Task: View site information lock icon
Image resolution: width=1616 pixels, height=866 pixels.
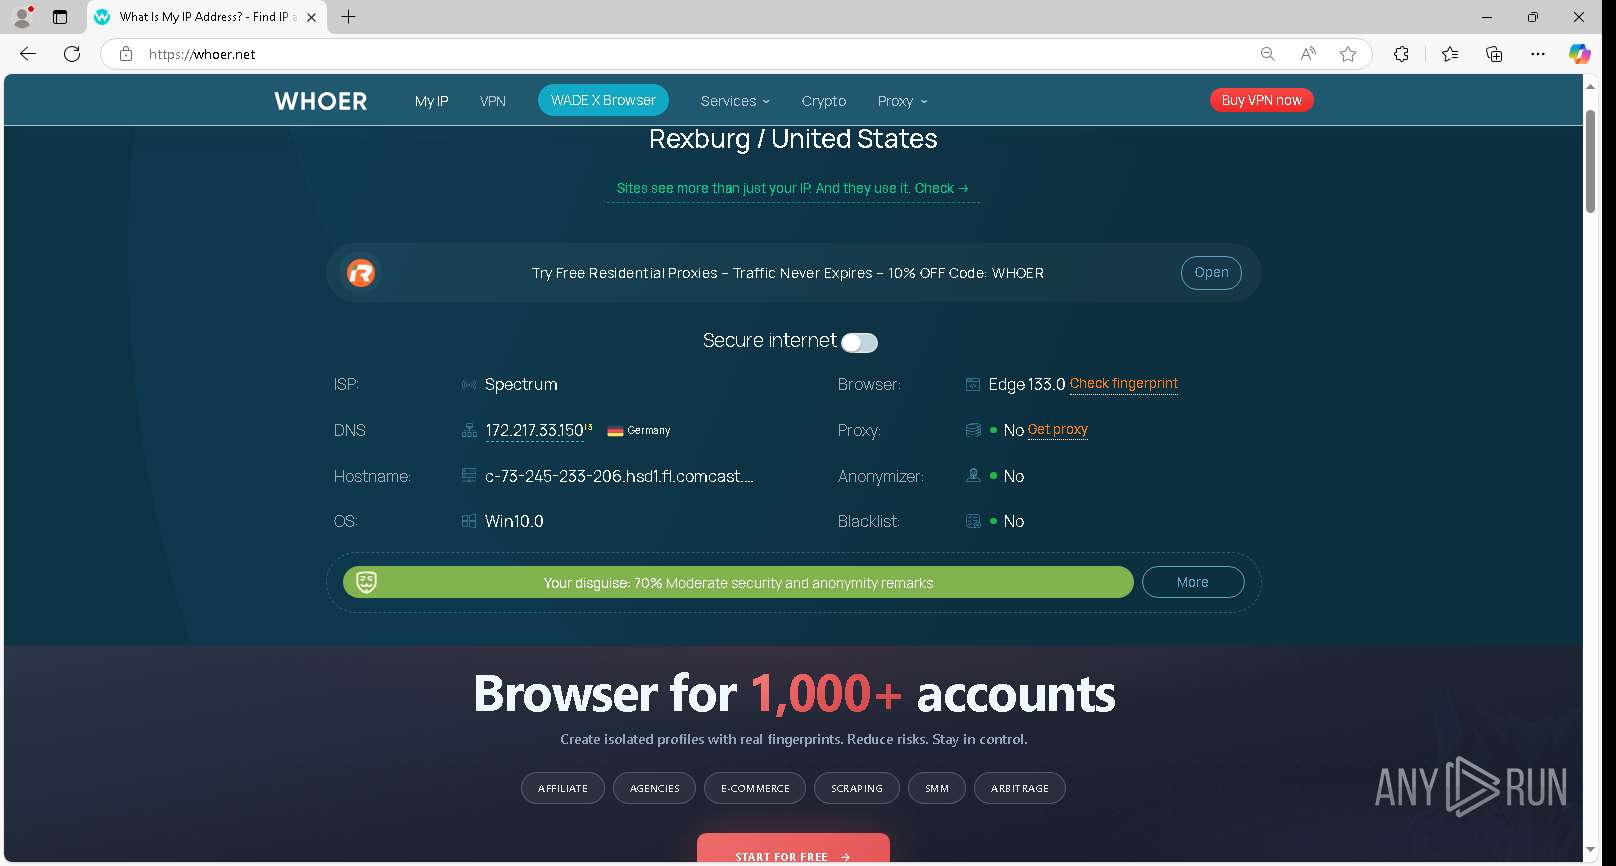Action: click(x=126, y=54)
